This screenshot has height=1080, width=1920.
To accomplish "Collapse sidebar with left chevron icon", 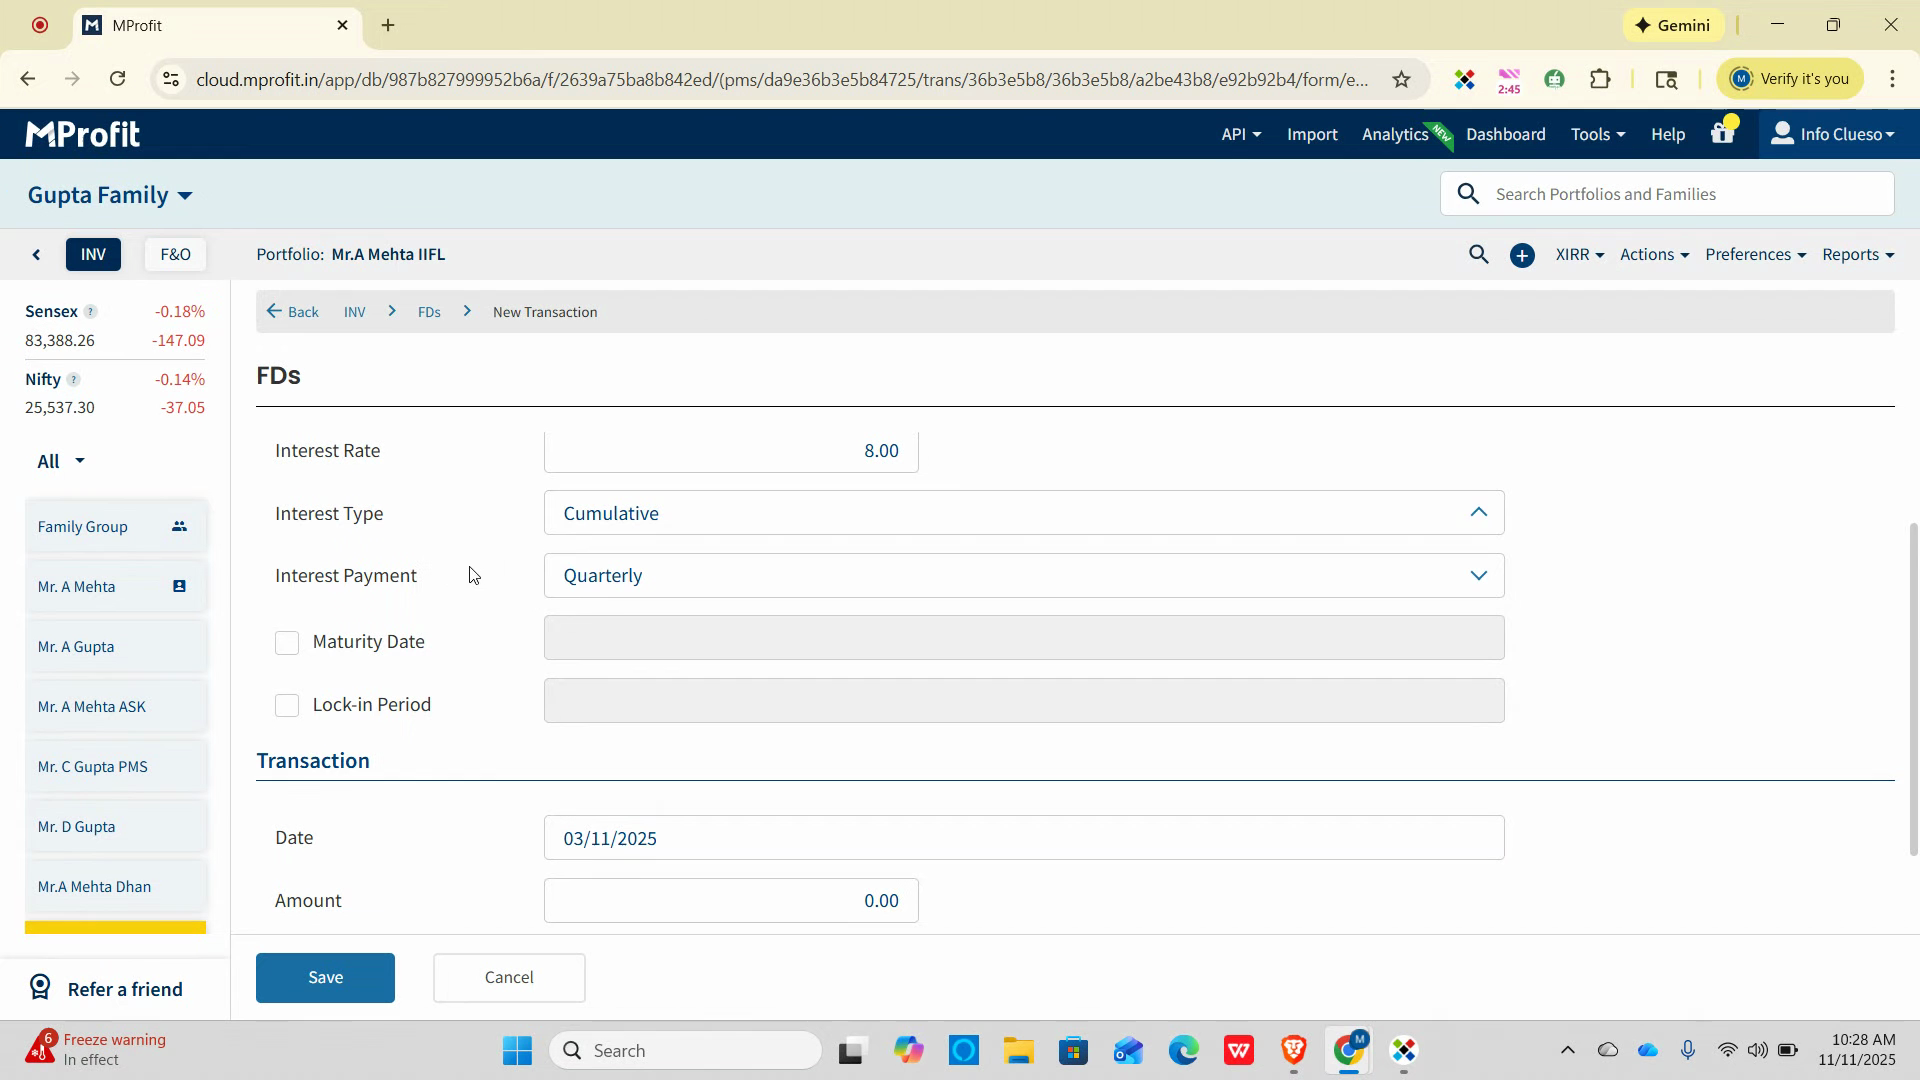I will 37,255.
